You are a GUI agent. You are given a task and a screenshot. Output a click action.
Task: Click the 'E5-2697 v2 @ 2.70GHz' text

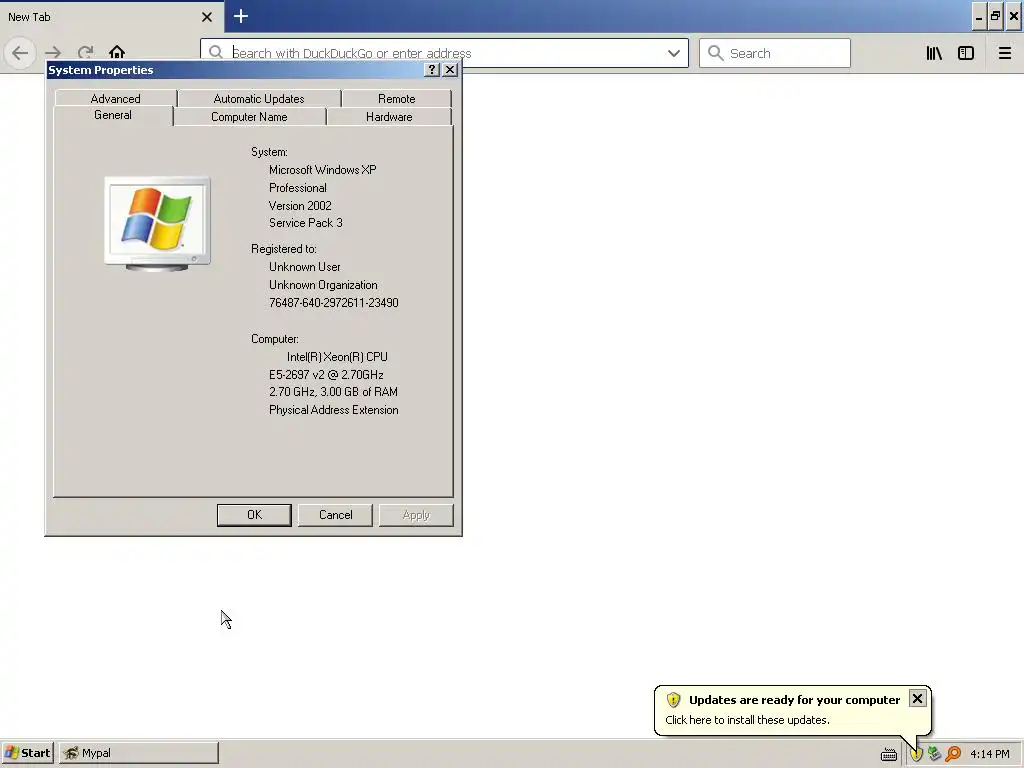(x=326, y=375)
